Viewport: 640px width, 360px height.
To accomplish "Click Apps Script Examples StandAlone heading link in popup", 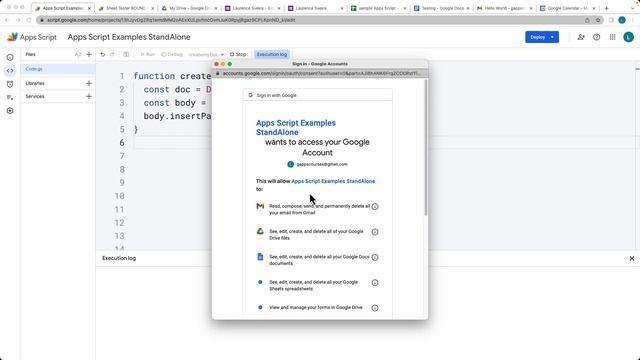I will (x=296, y=127).
